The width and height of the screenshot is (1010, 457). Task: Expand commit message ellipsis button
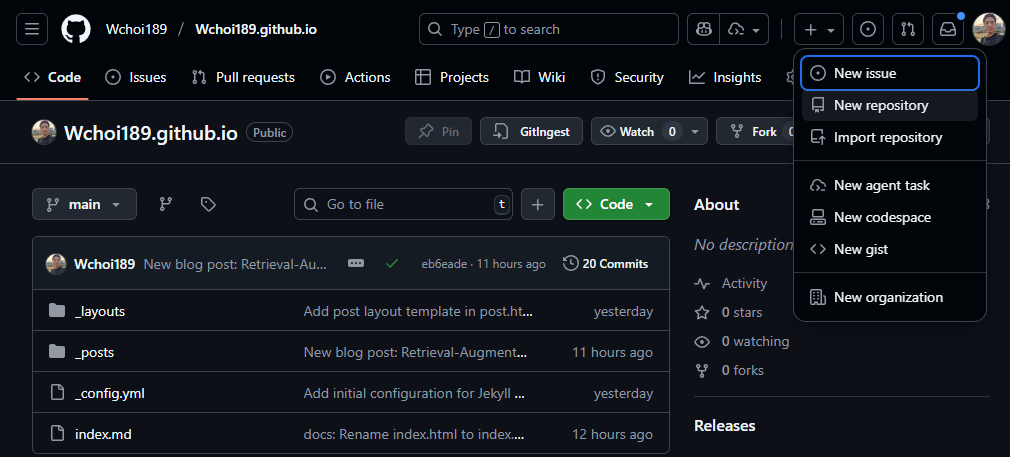[356, 264]
